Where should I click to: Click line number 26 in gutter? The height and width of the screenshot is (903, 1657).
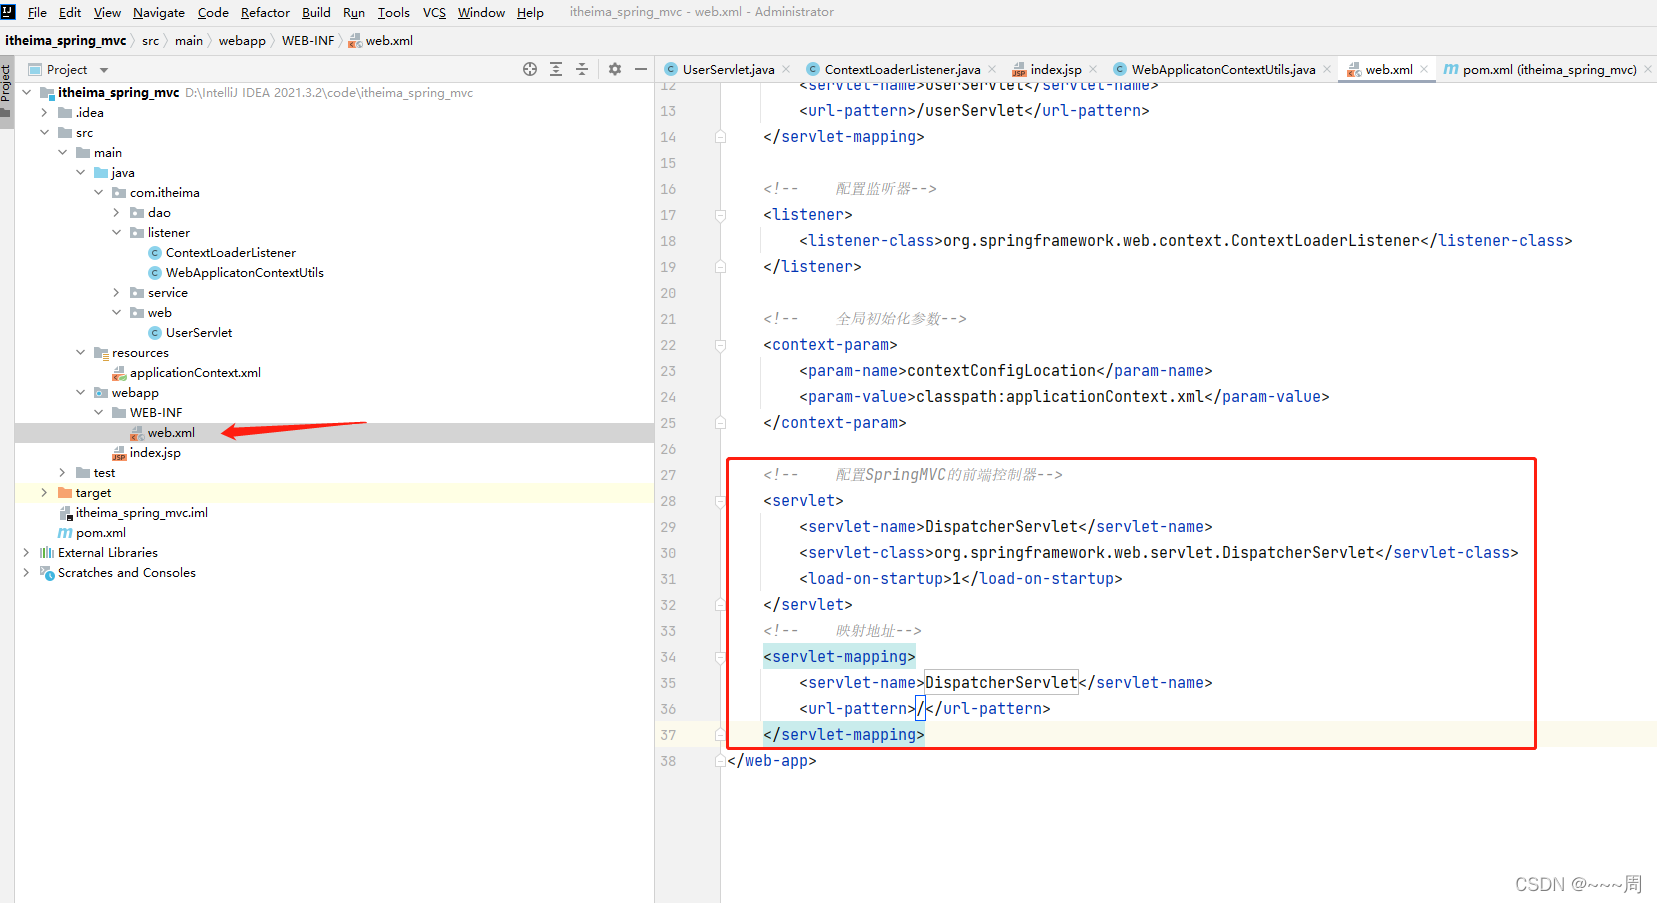[x=668, y=449]
